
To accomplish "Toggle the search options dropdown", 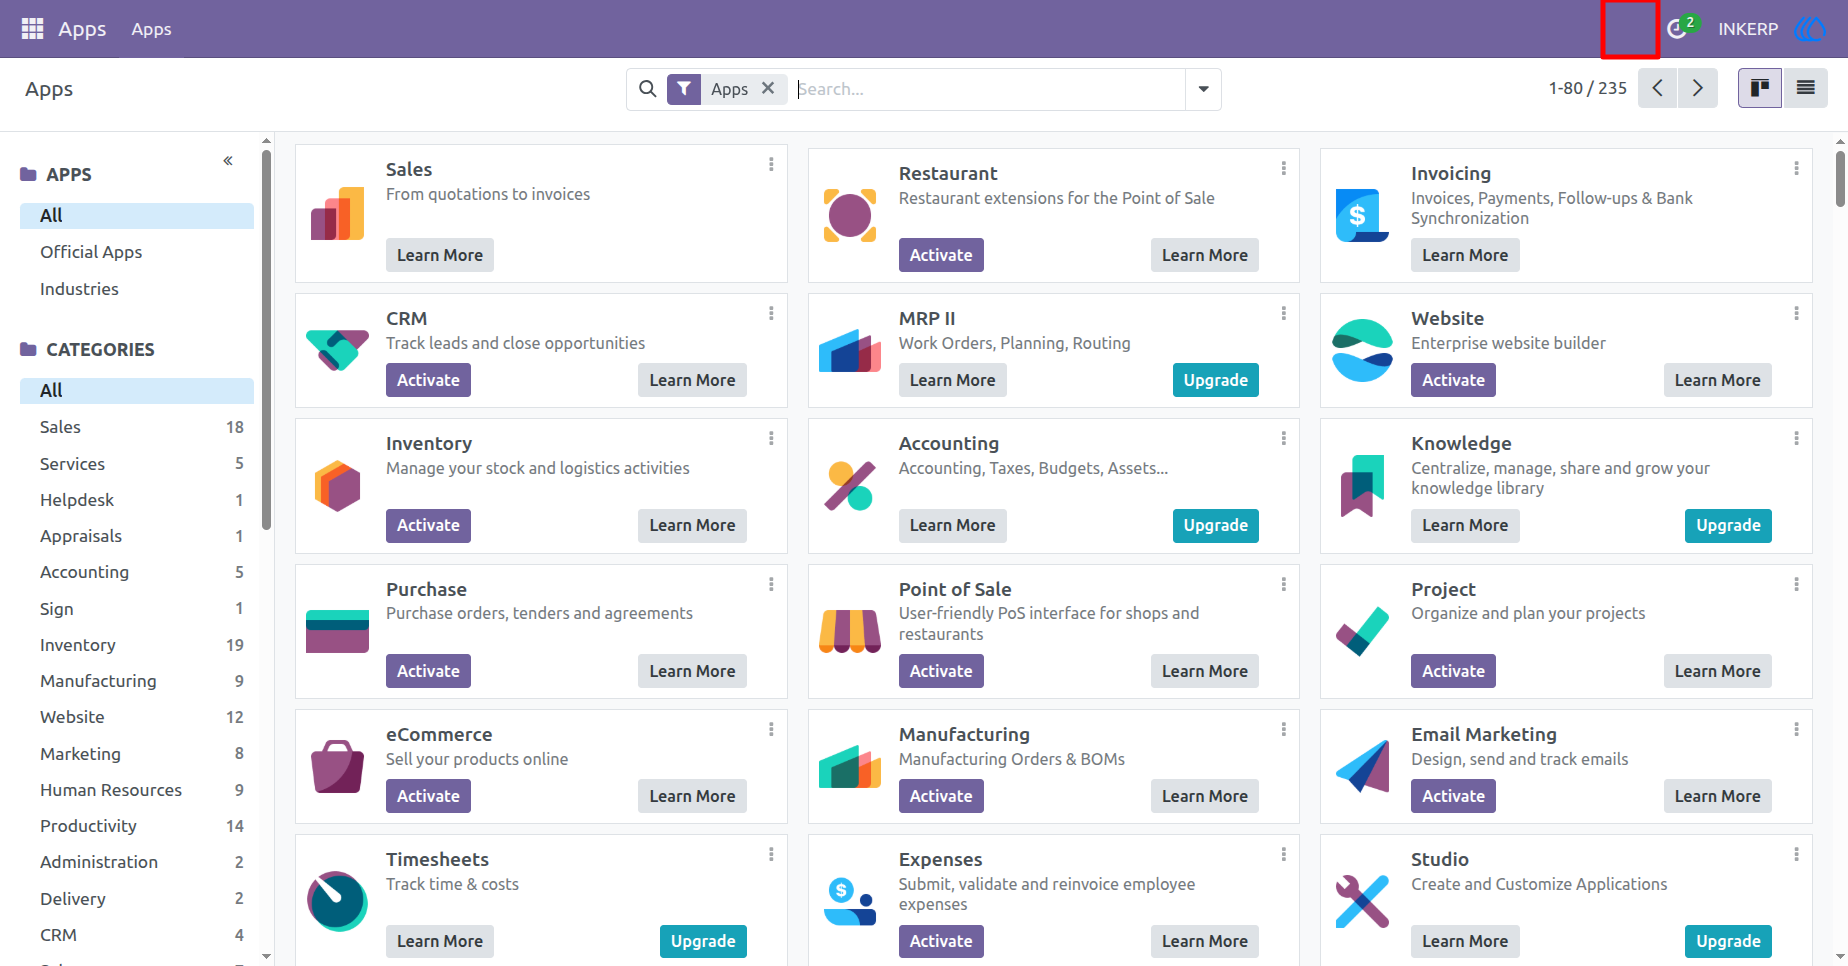I will pyautogui.click(x=1203, y=89).
